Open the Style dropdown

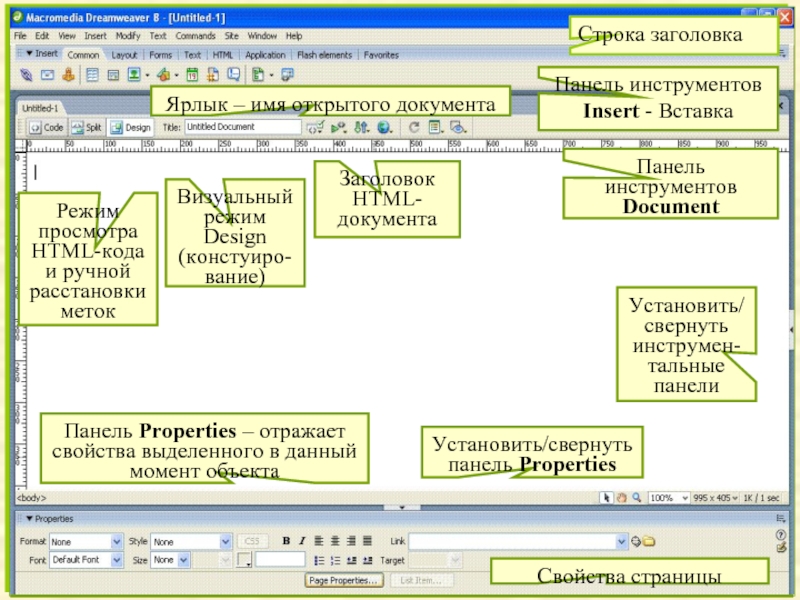click(191, 541)
